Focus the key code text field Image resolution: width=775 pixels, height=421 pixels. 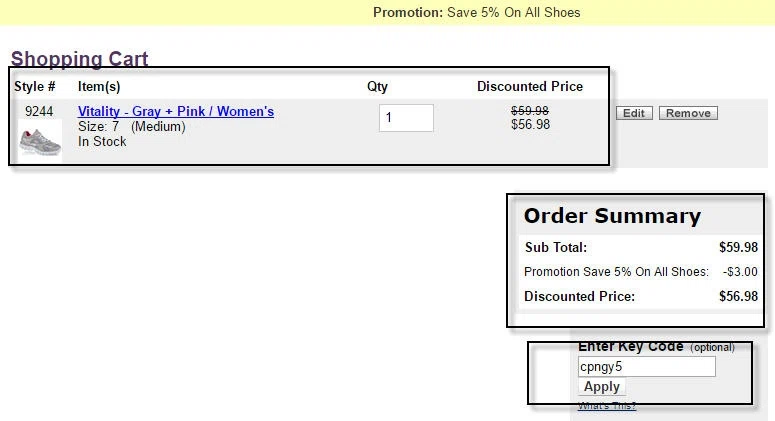pyautogui.click(x=646, y=367)
